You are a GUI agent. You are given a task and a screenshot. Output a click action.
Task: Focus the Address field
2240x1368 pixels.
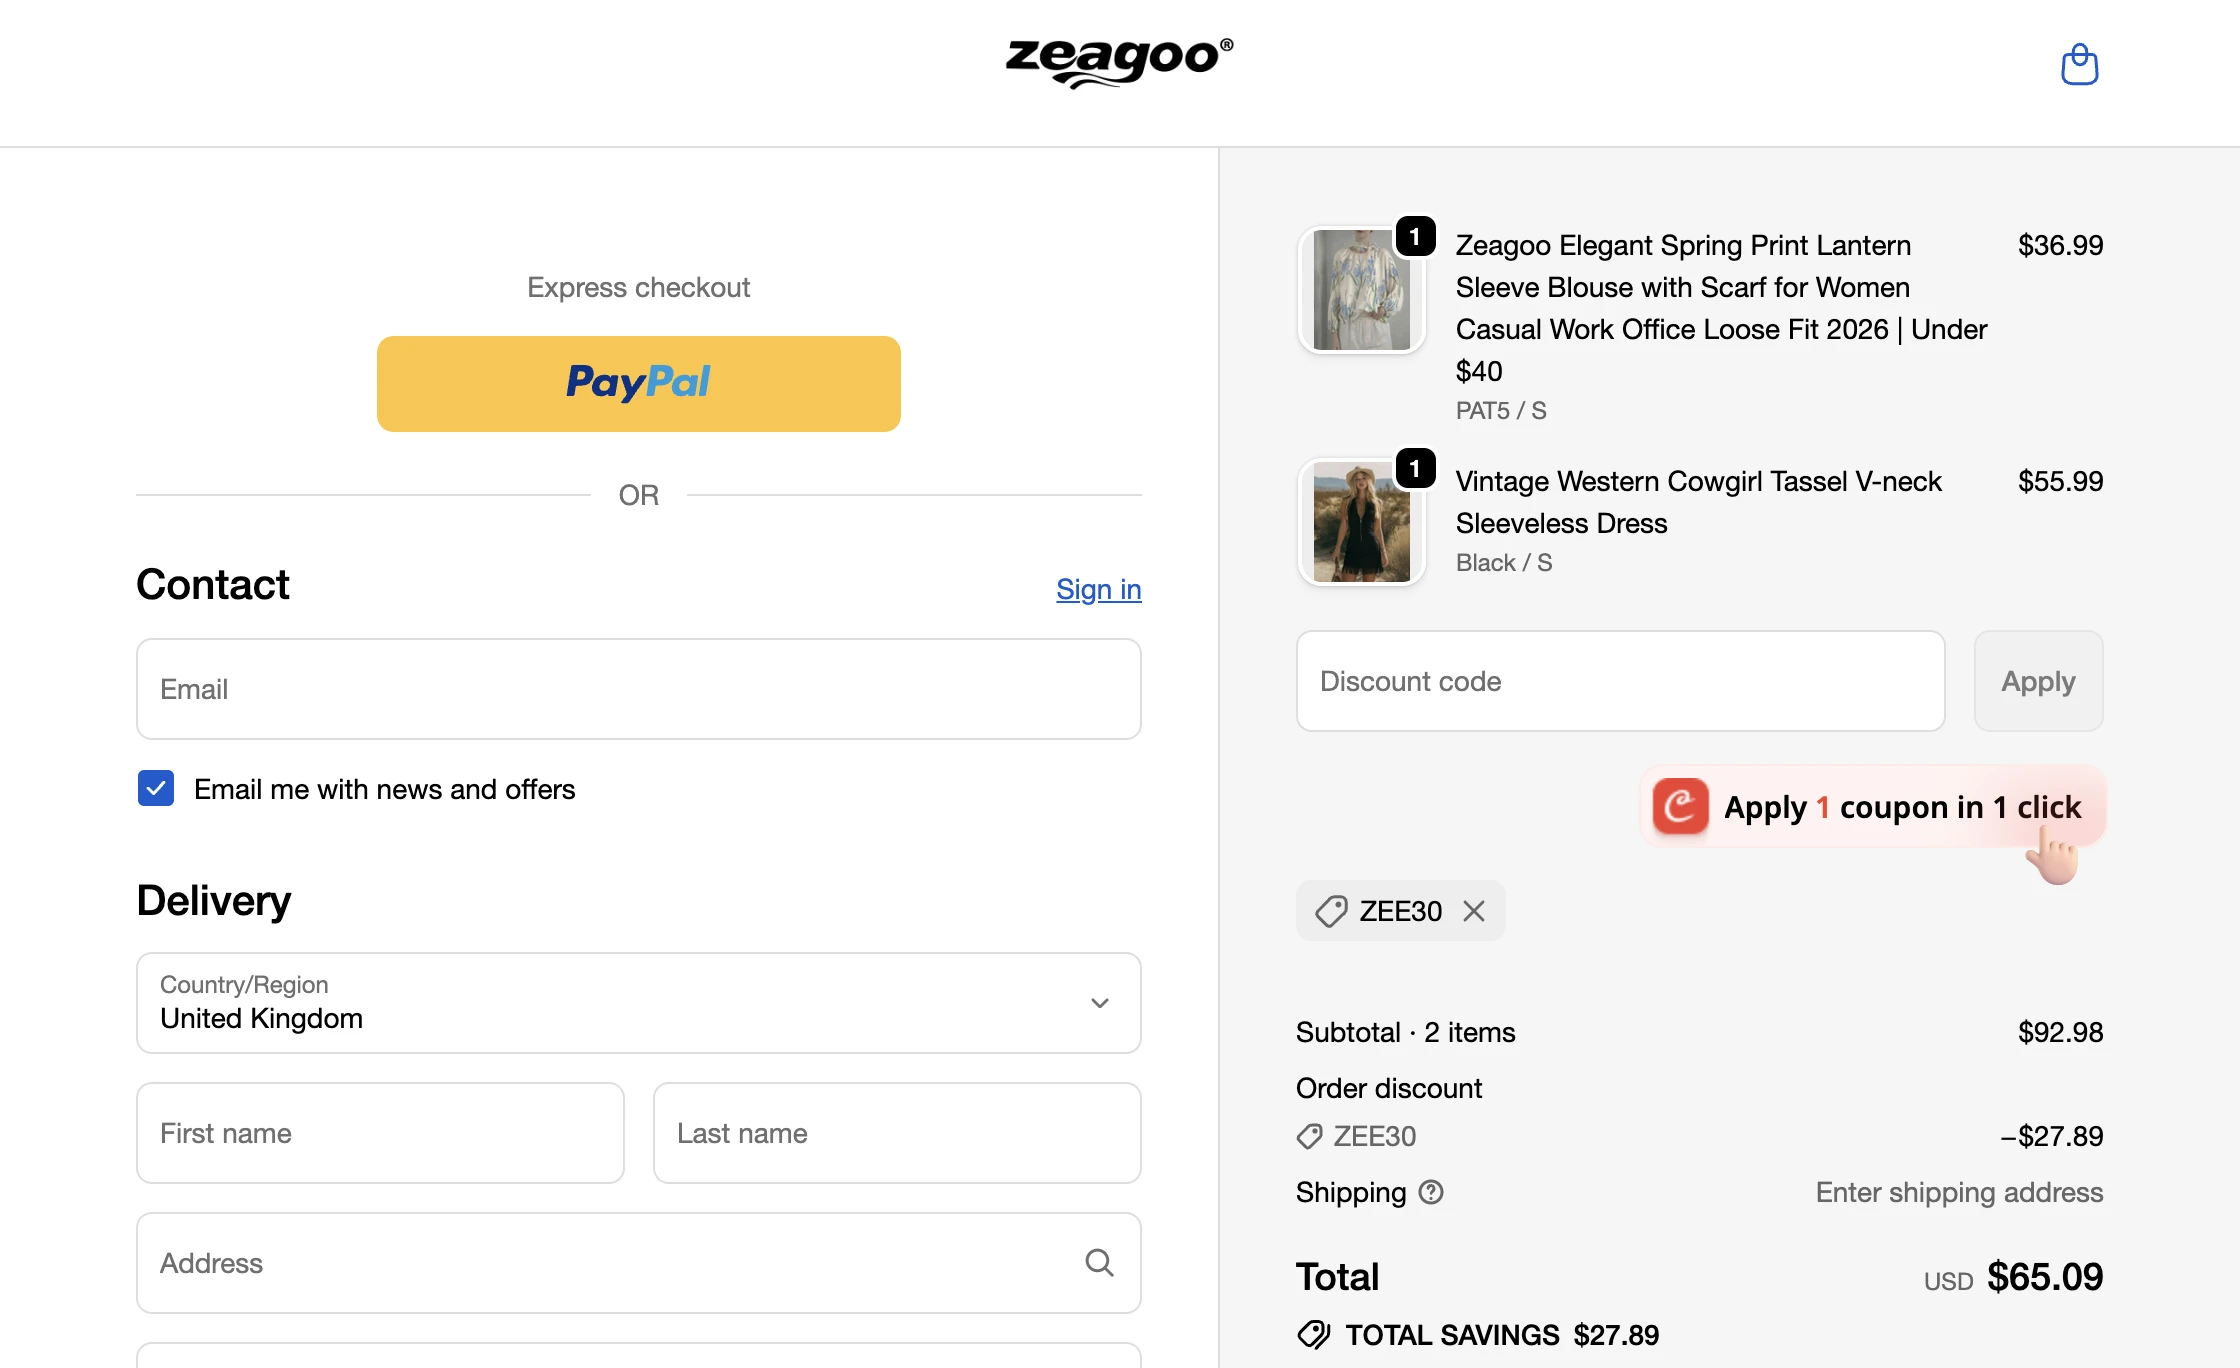[639, 1263]
